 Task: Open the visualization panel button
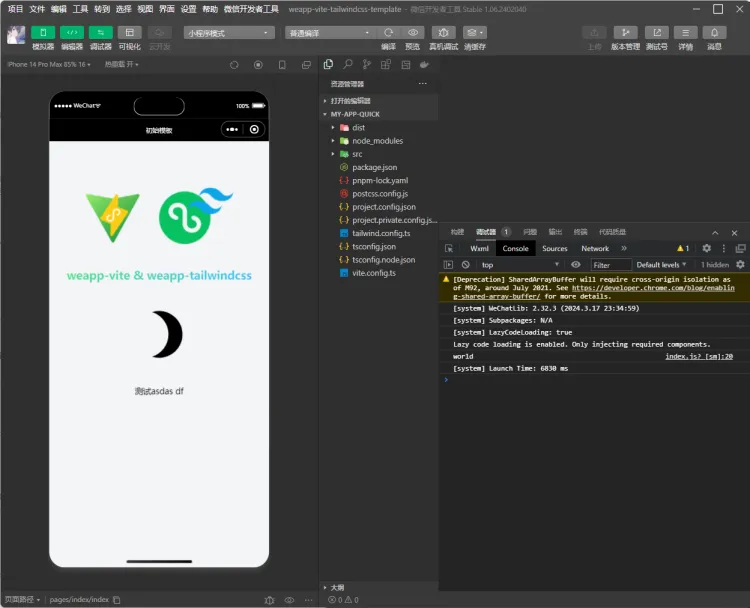point(130,33)
